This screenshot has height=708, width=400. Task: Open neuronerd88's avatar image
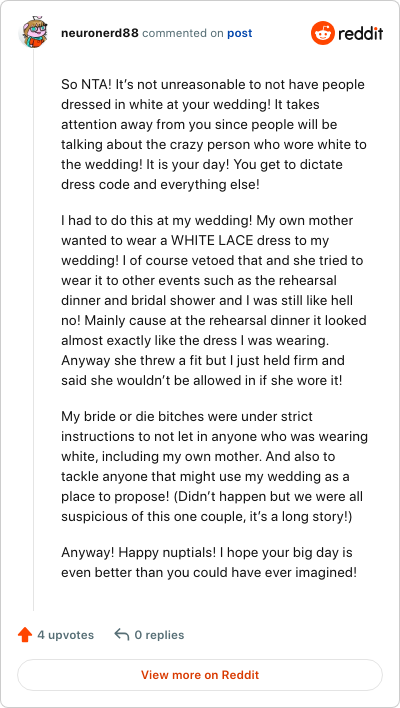click(x=31, y=33)
